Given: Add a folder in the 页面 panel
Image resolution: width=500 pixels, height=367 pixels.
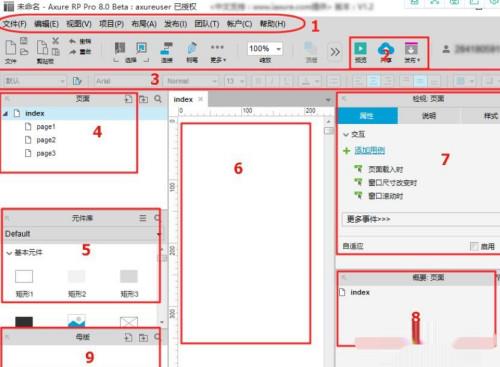Looking at the screenshot, I should [x=143, y=99].
